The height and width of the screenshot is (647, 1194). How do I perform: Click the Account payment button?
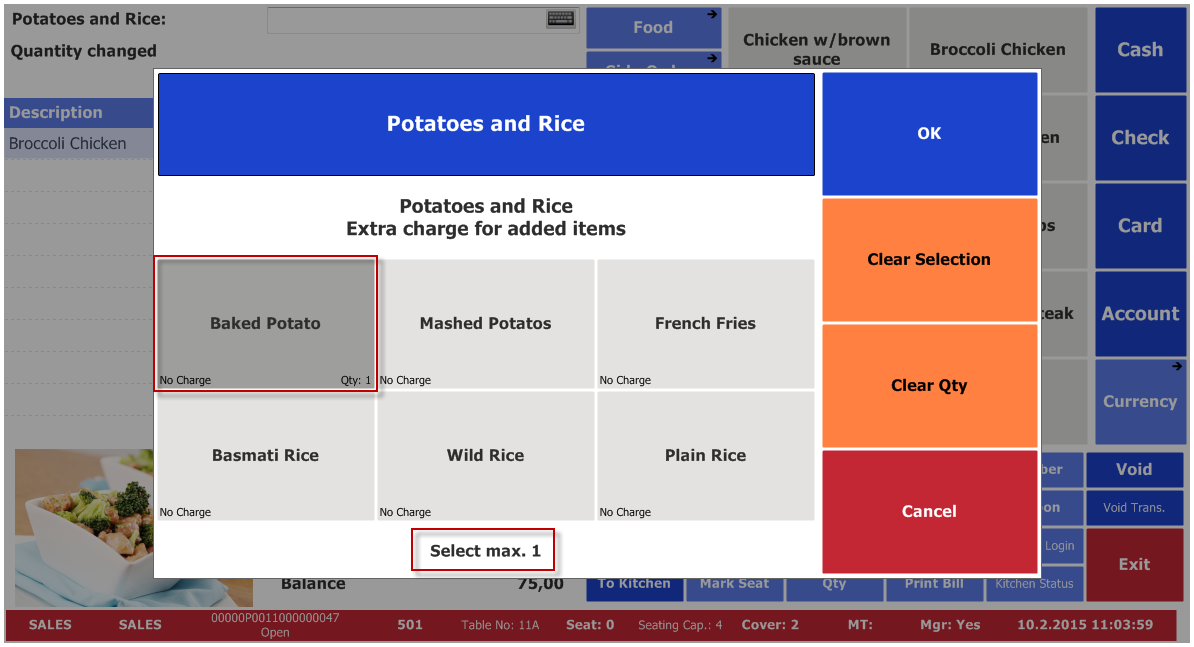(1140, 314)
